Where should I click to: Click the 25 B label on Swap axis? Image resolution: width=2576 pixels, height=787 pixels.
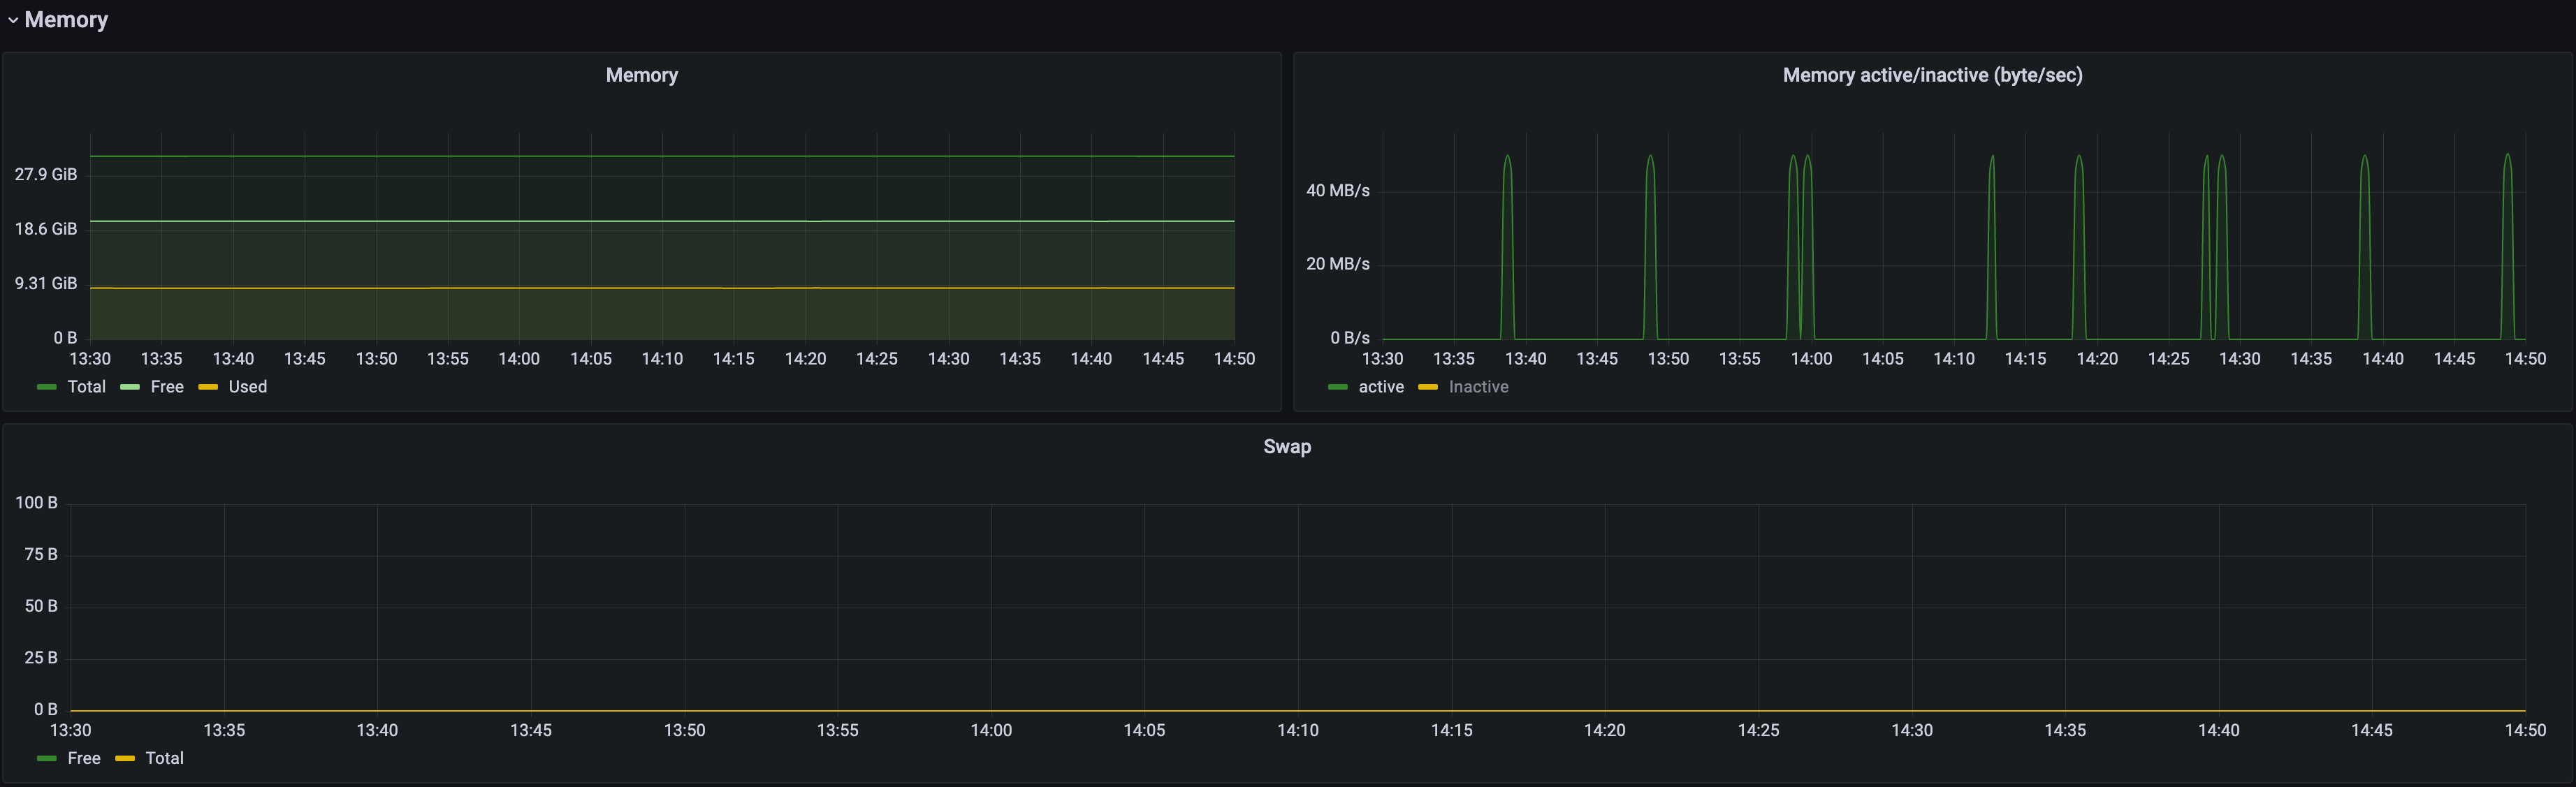[41, 658]
